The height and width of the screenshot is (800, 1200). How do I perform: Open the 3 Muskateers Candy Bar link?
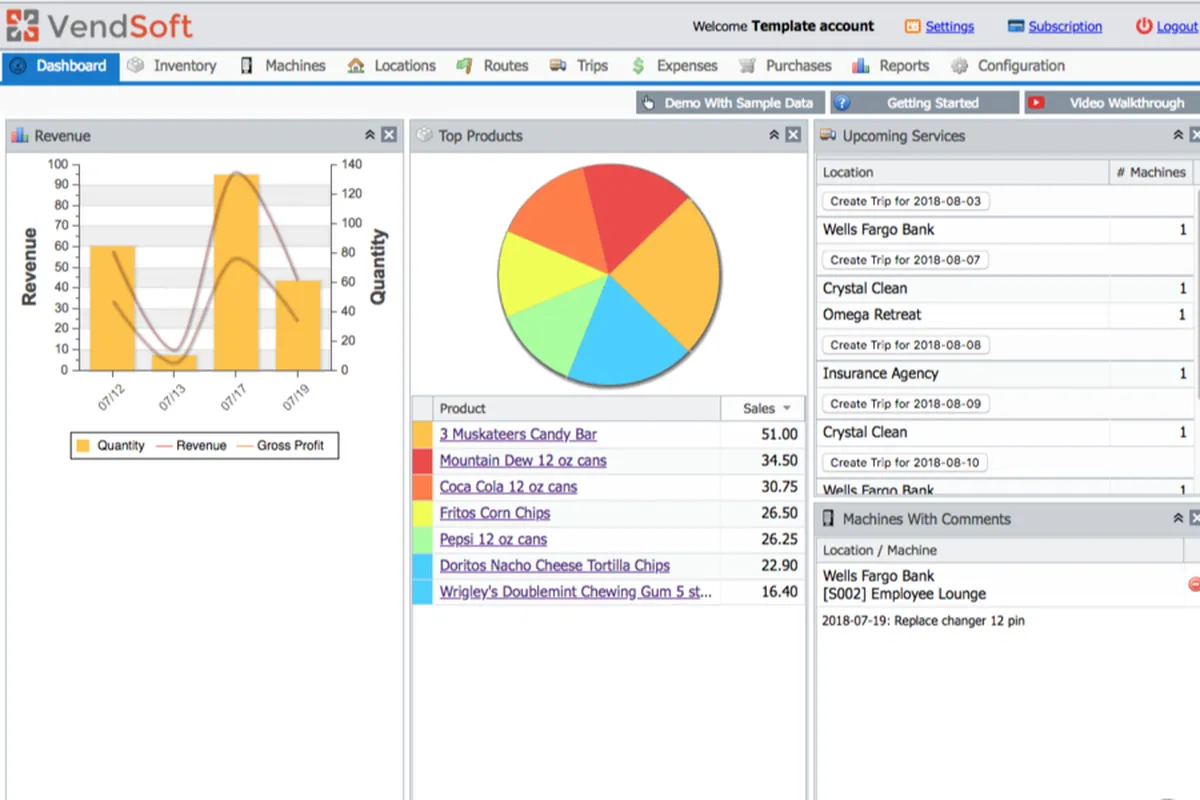pyautogui.click(x=518, y=434)
